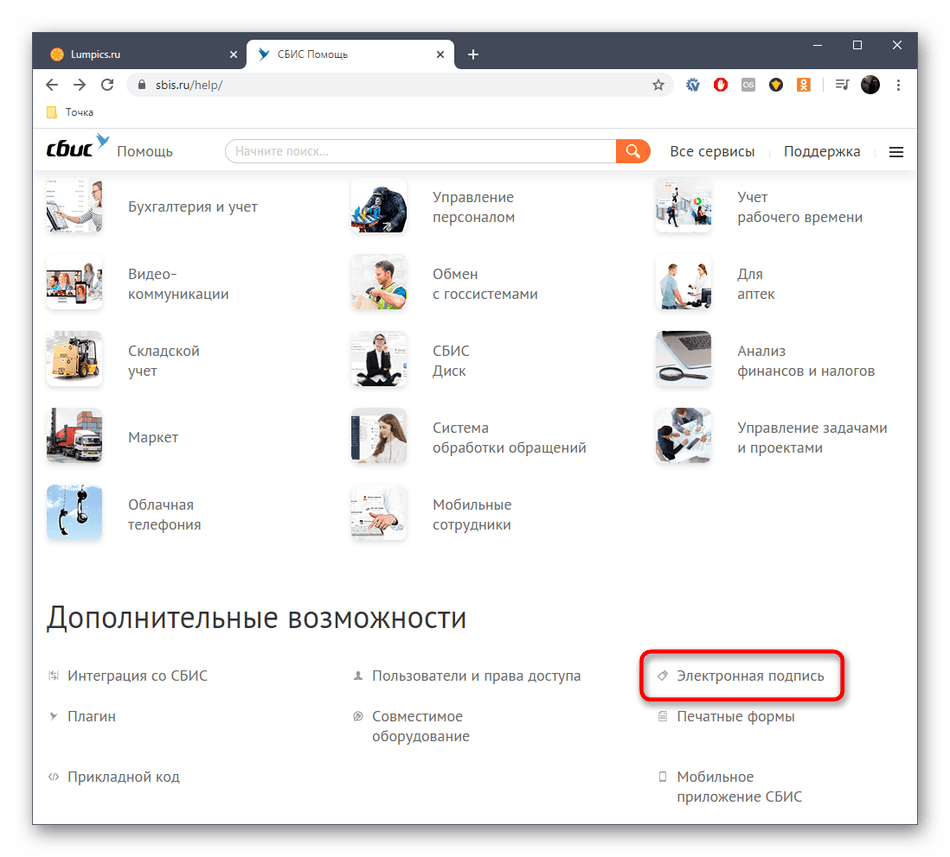Open the Все сервисы menu item
The height and width of the screenshot is (857, 950).
coord(712,151)
